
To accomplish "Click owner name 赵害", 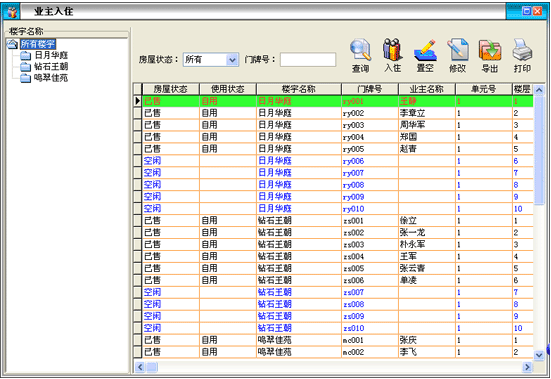I will pyautogui.click(x=408, y=149).
